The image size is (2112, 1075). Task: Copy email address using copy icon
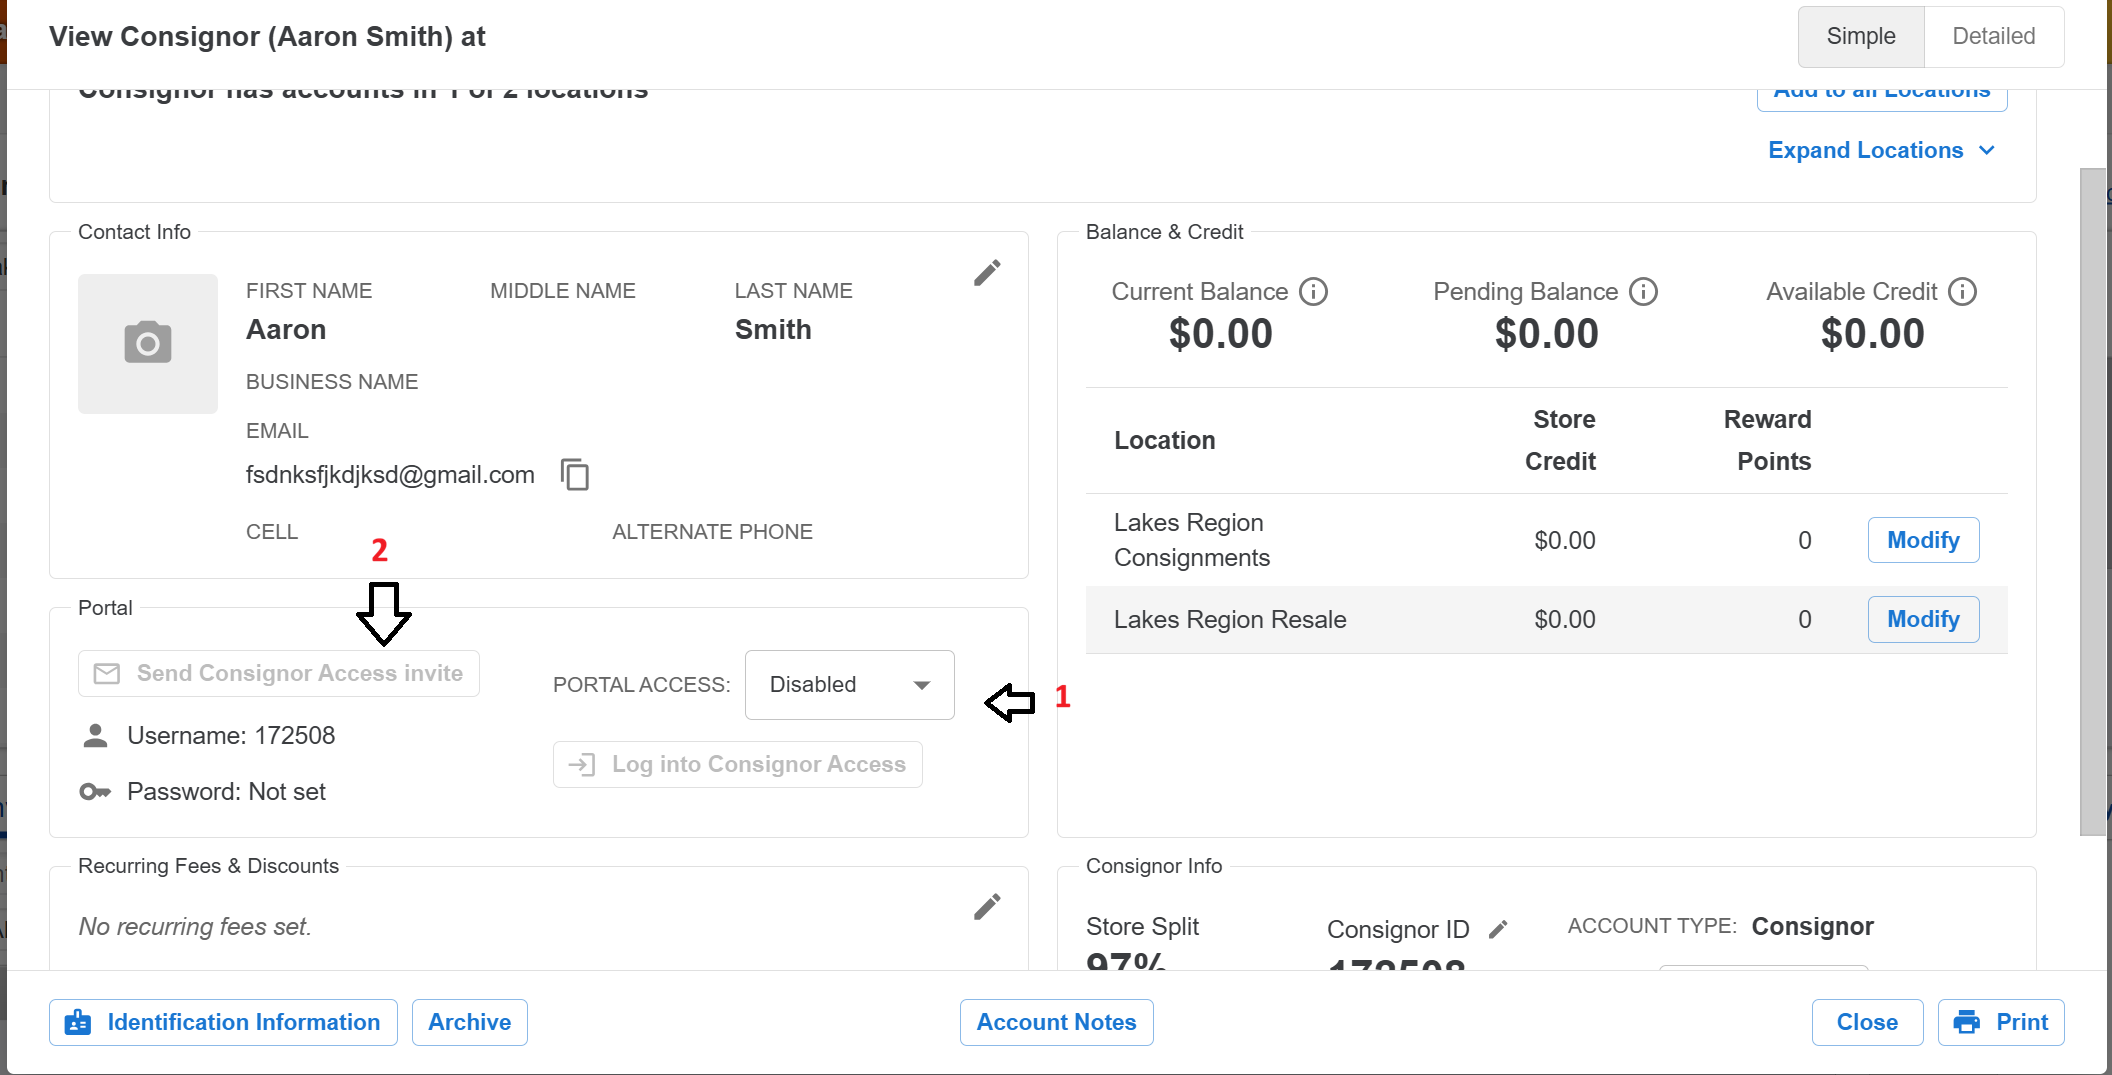(575, 474)
